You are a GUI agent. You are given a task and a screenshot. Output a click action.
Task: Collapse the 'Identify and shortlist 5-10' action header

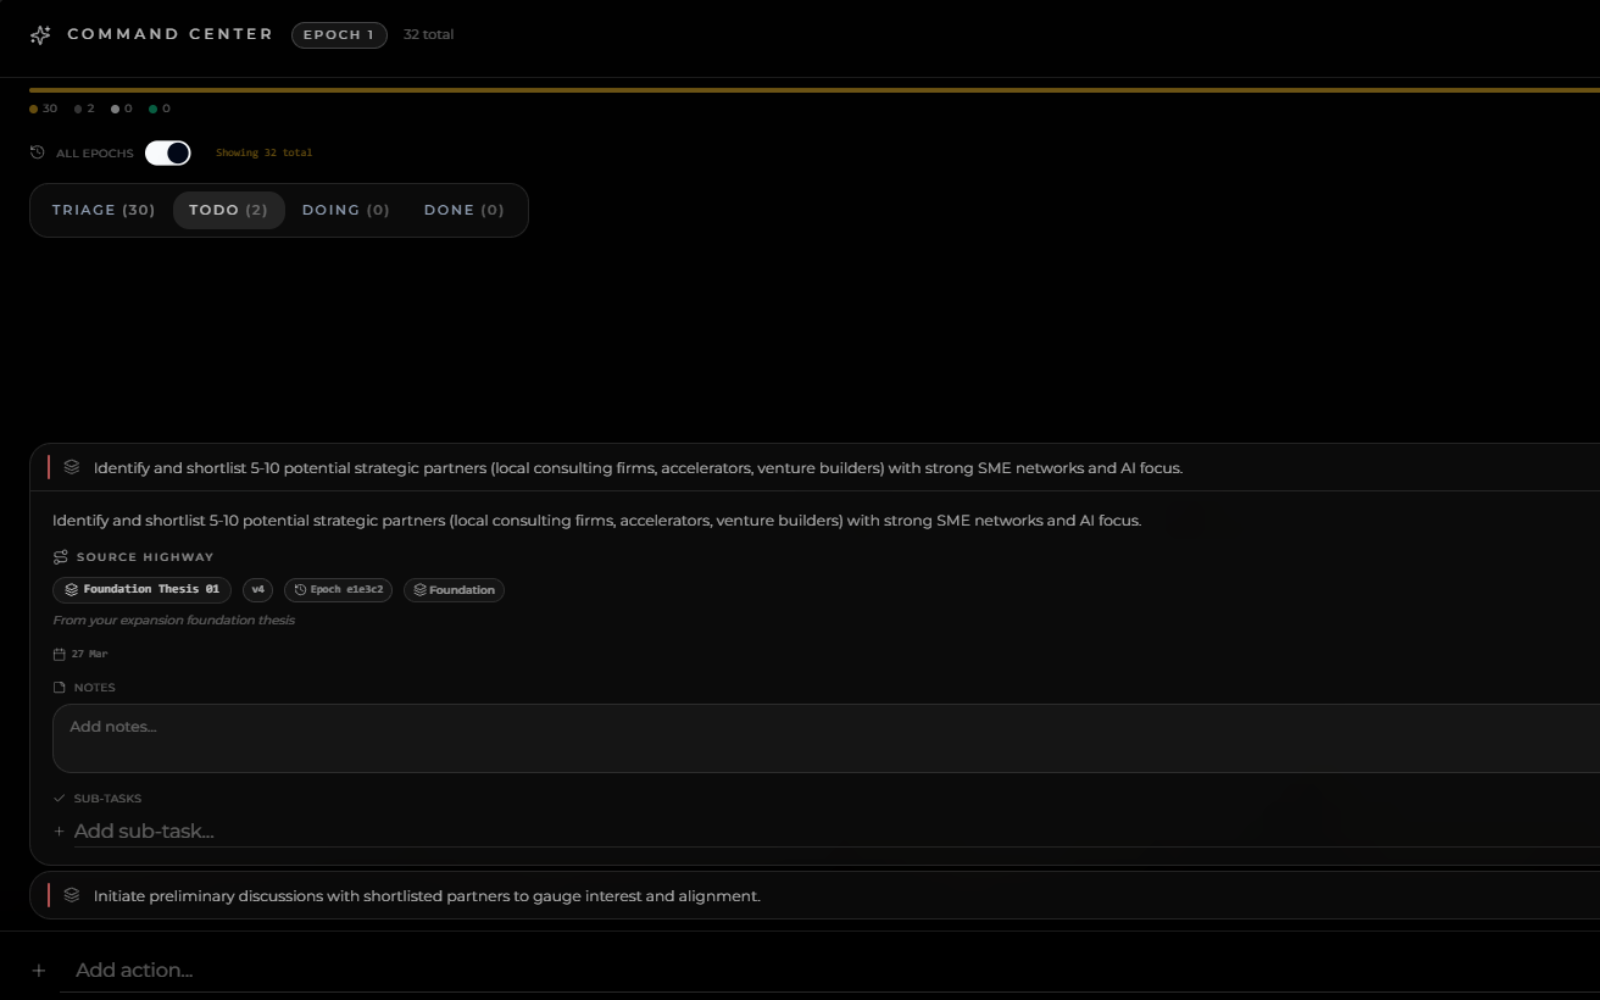coord(815,467)
